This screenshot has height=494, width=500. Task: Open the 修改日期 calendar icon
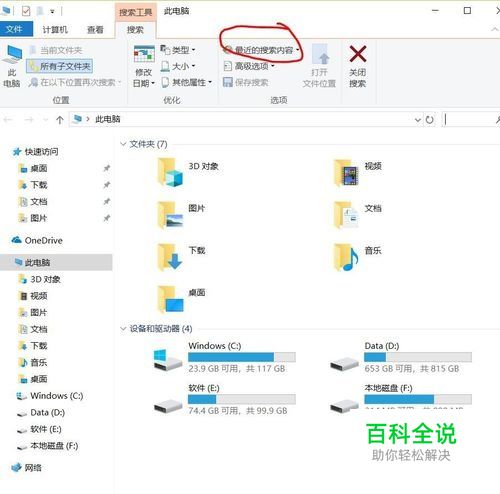click(x=144, y=54)
